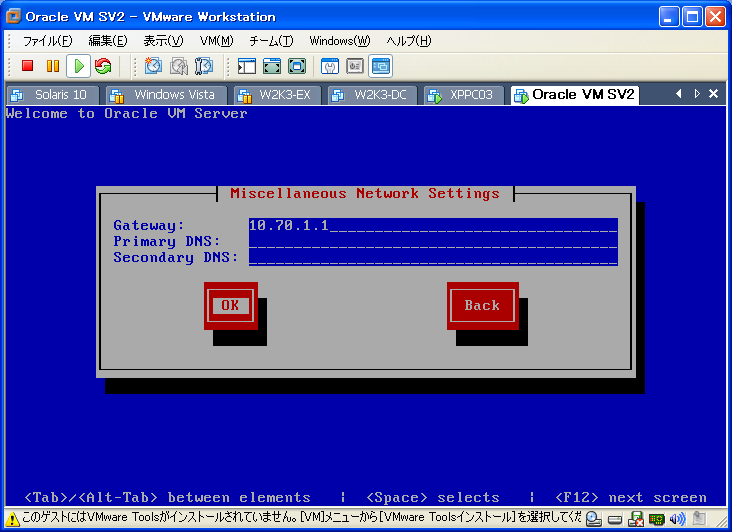Click the VMware Tools warning triangle icon
This screenshot has height=532, width=732.
coord(13,518)
